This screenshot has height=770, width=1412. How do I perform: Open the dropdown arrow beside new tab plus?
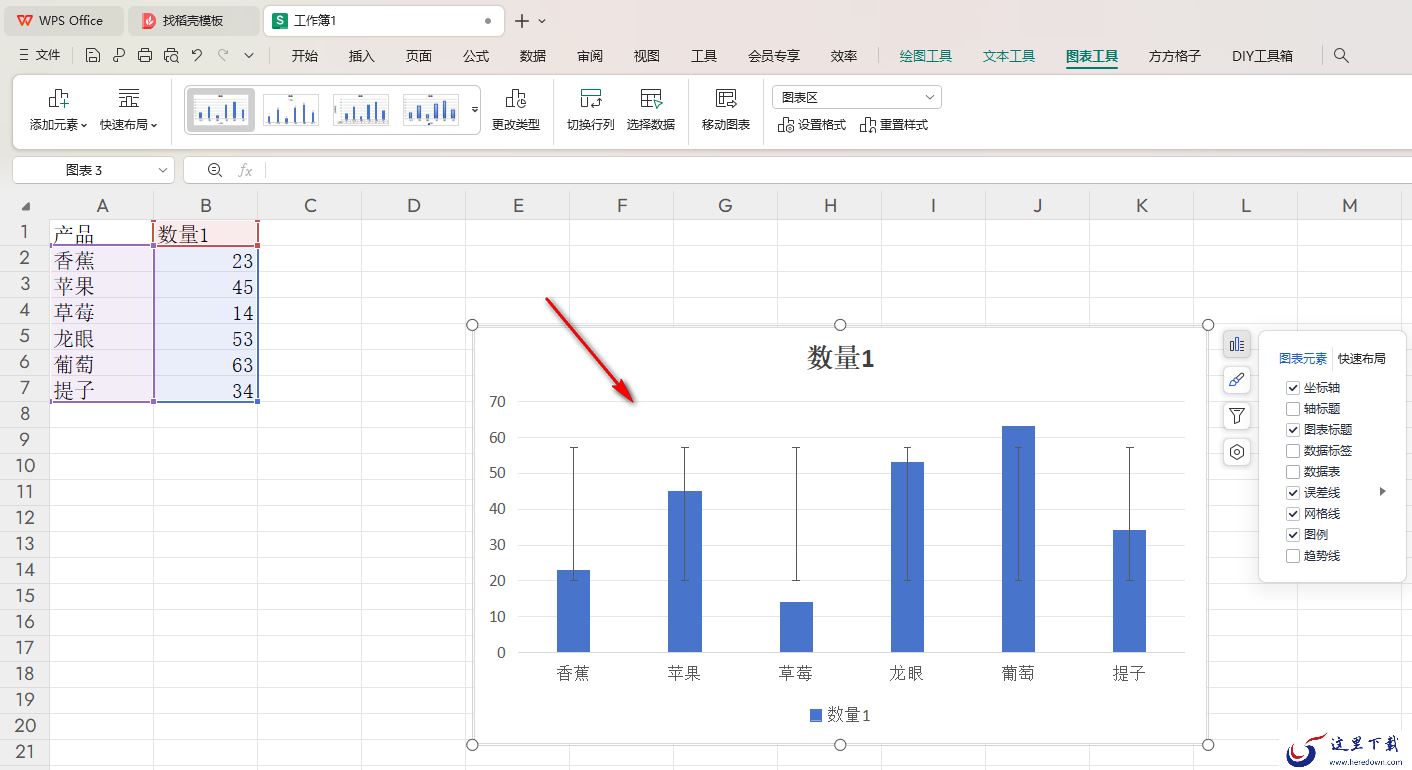543,21
